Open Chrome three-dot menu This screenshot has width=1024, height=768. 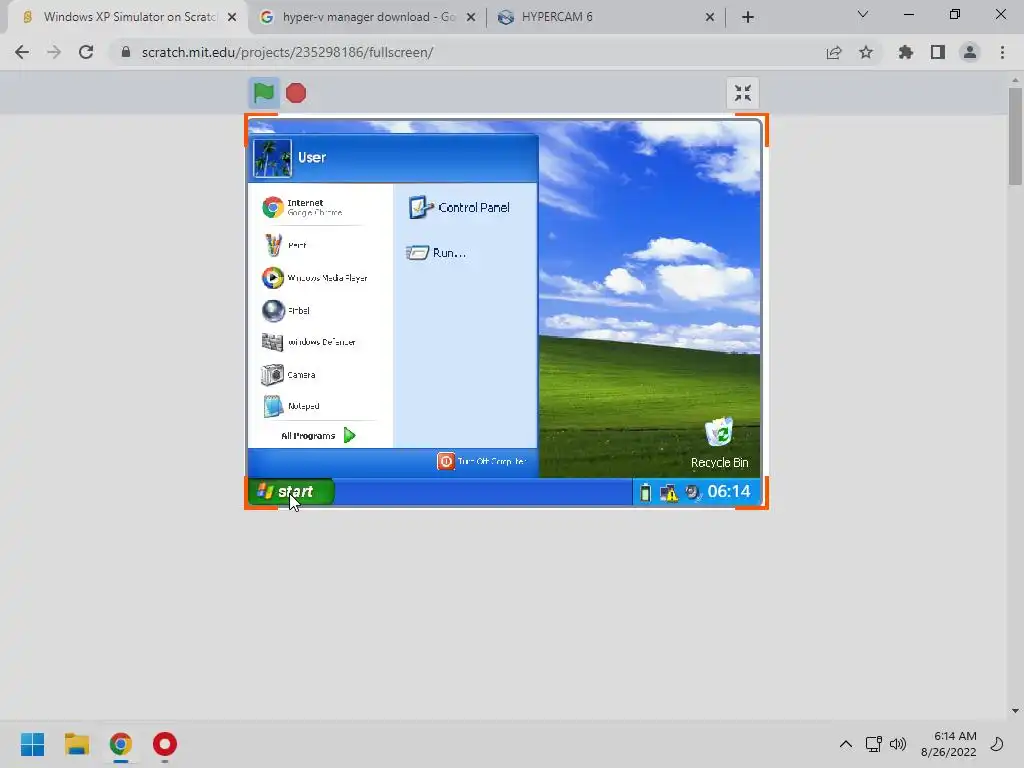tap(1002, 52)
